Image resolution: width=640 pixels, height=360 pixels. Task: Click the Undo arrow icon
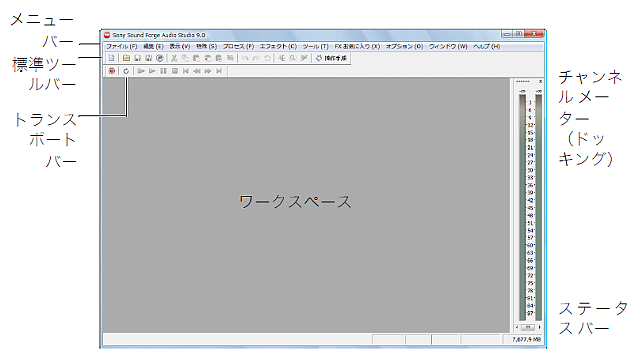pos(245,58)
